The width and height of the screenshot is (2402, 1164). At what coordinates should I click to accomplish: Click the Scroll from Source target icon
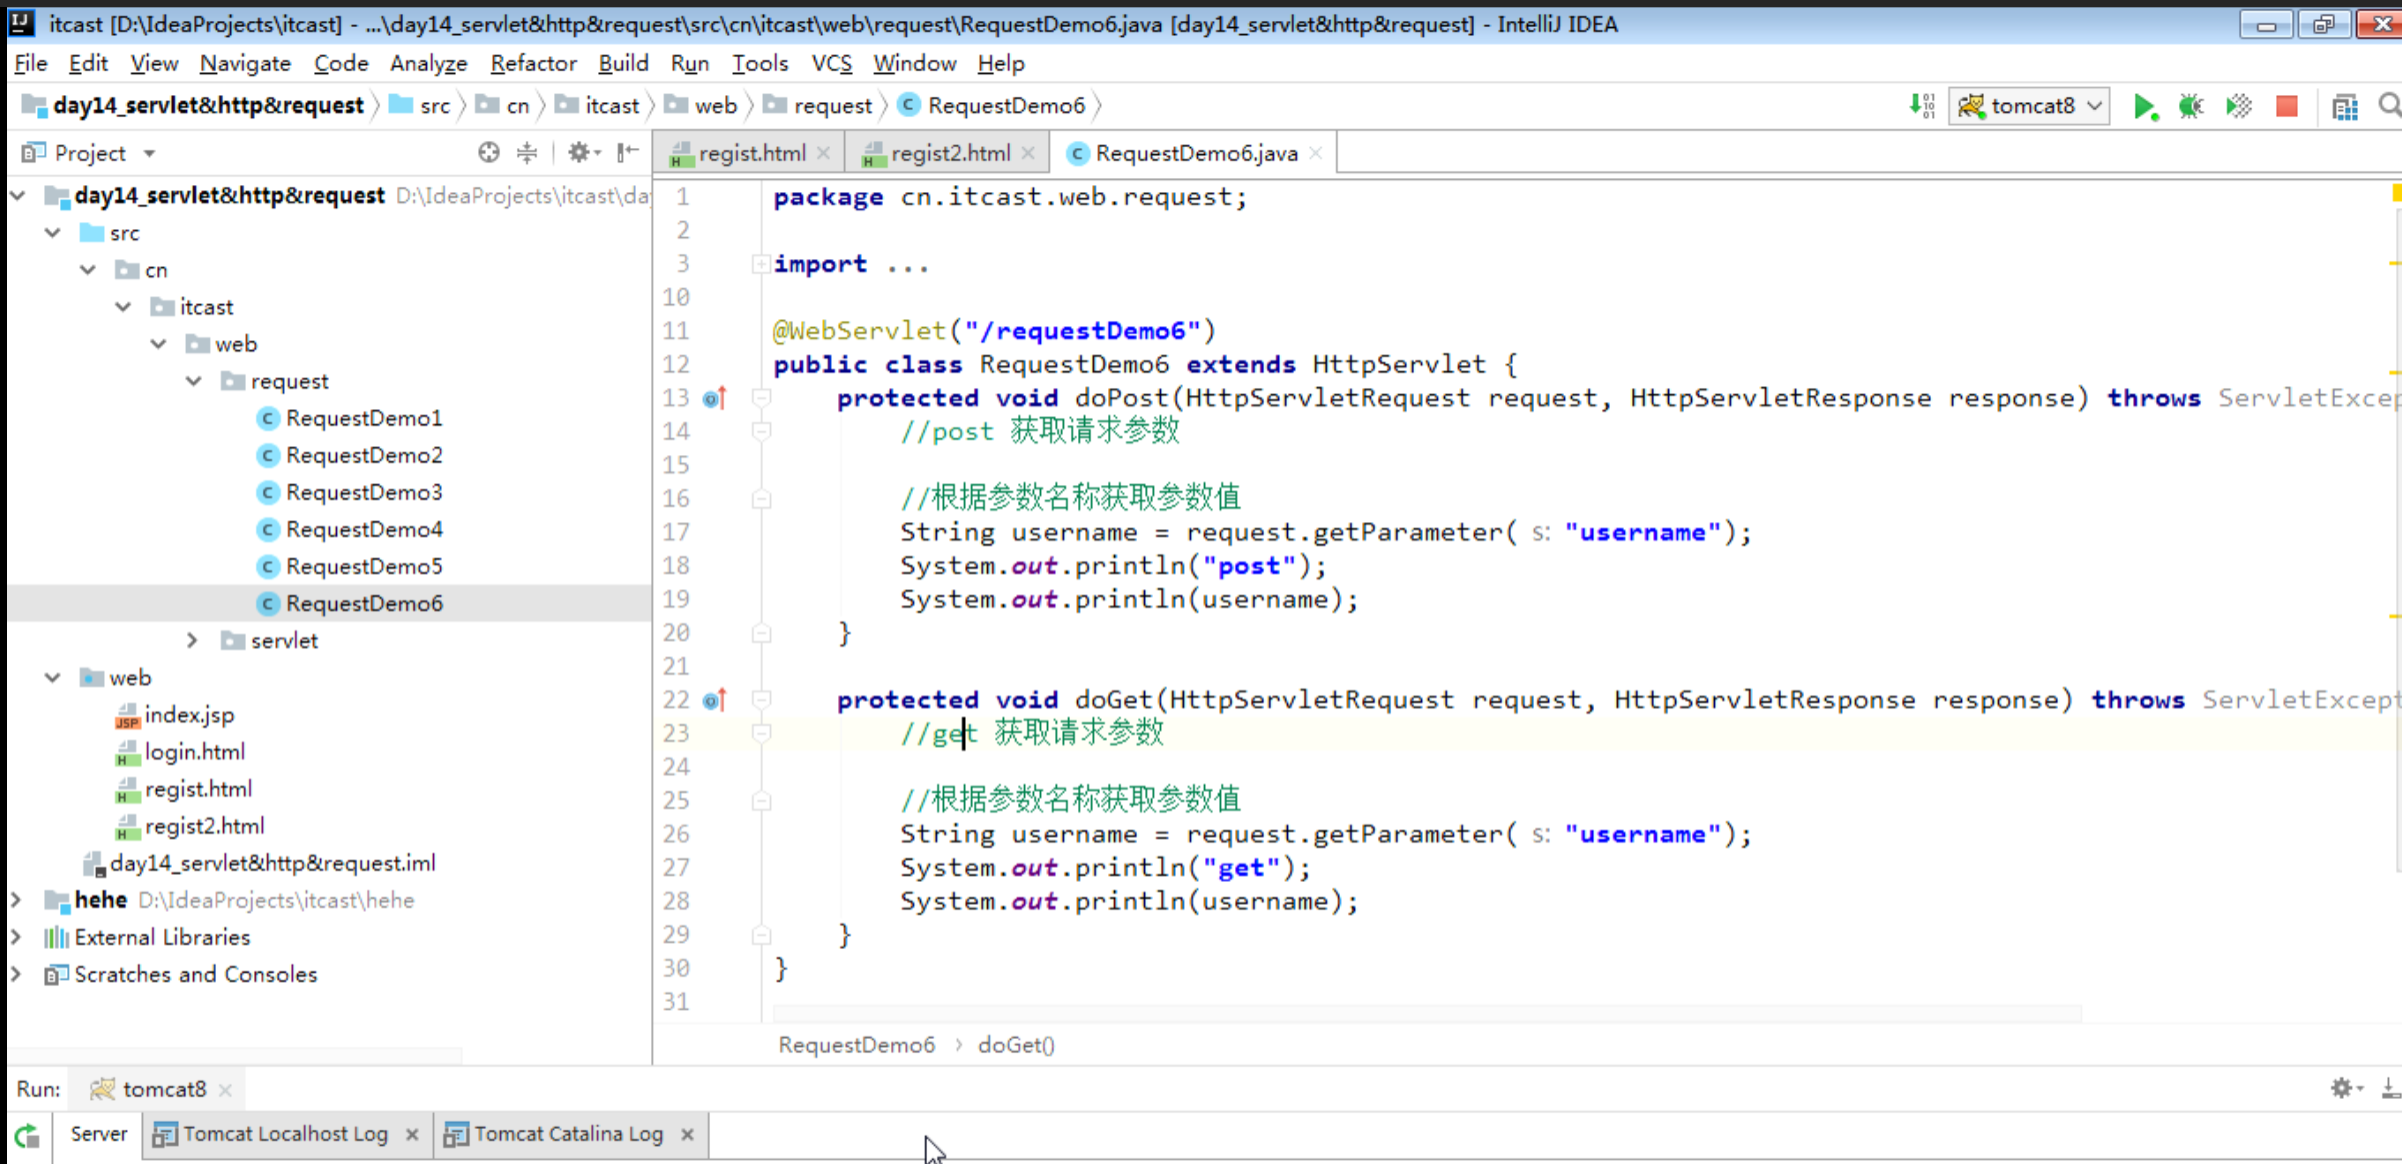coord(488,152)
